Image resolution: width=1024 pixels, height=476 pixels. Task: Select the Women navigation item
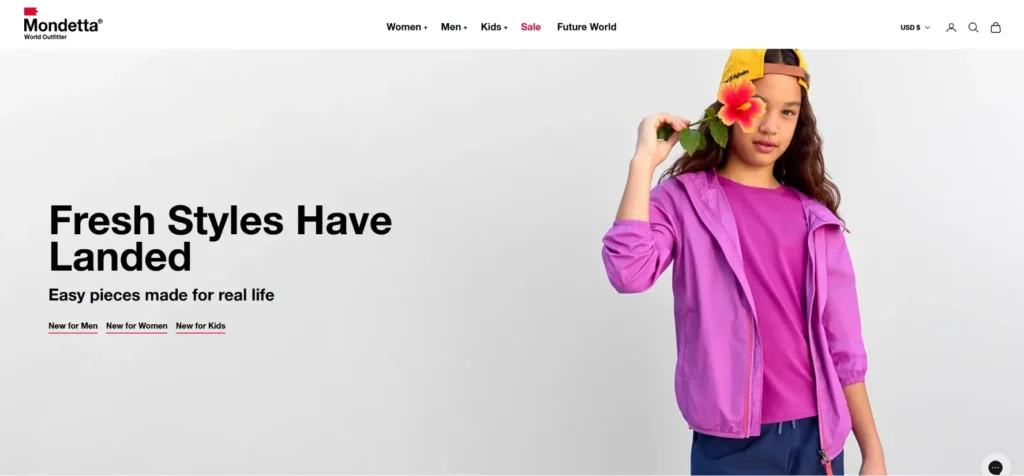(404, 27)
